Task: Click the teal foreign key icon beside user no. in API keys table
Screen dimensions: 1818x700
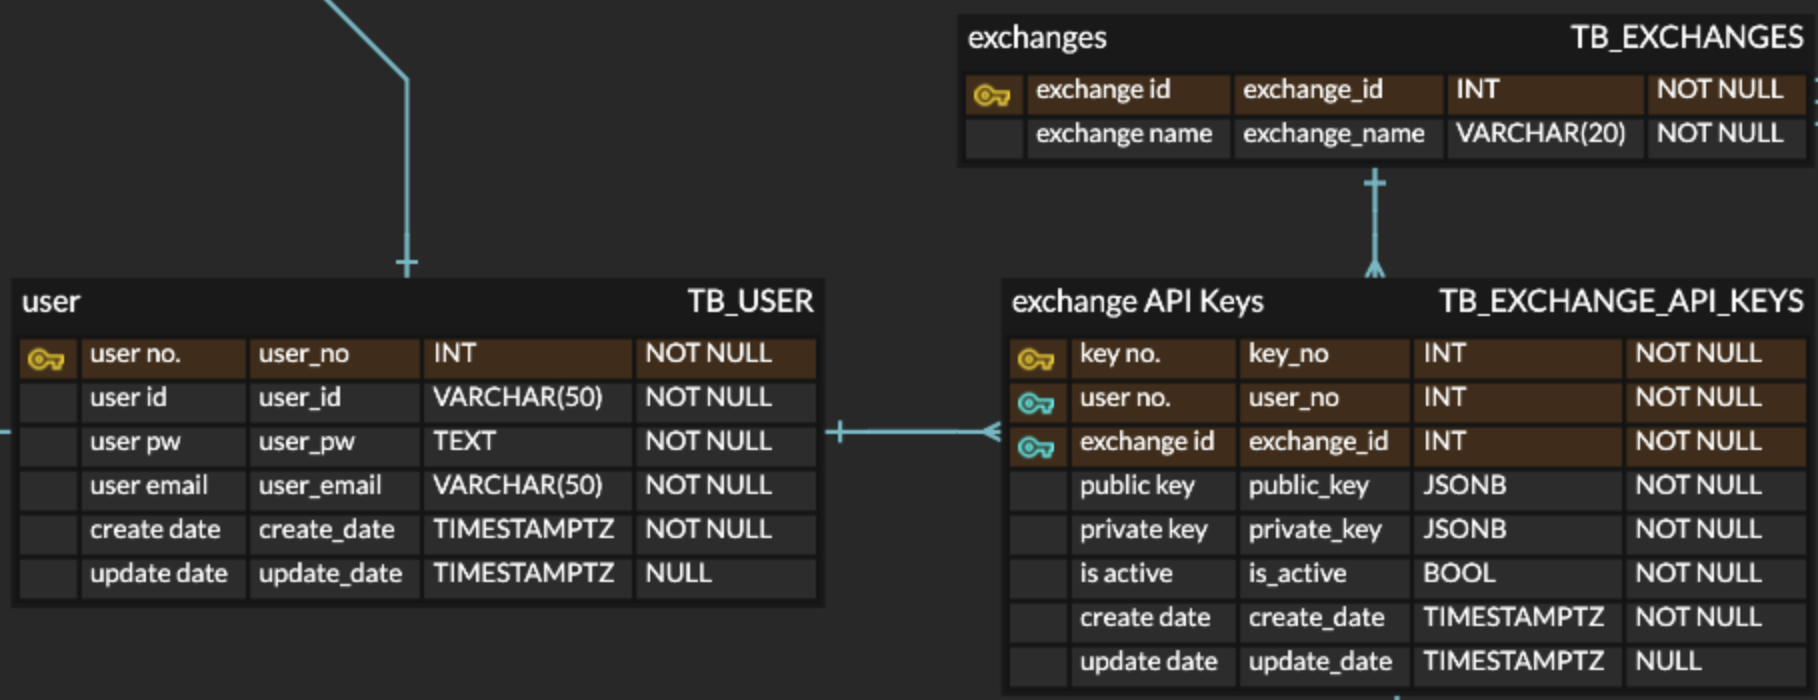Action: tap(1036, 402)
